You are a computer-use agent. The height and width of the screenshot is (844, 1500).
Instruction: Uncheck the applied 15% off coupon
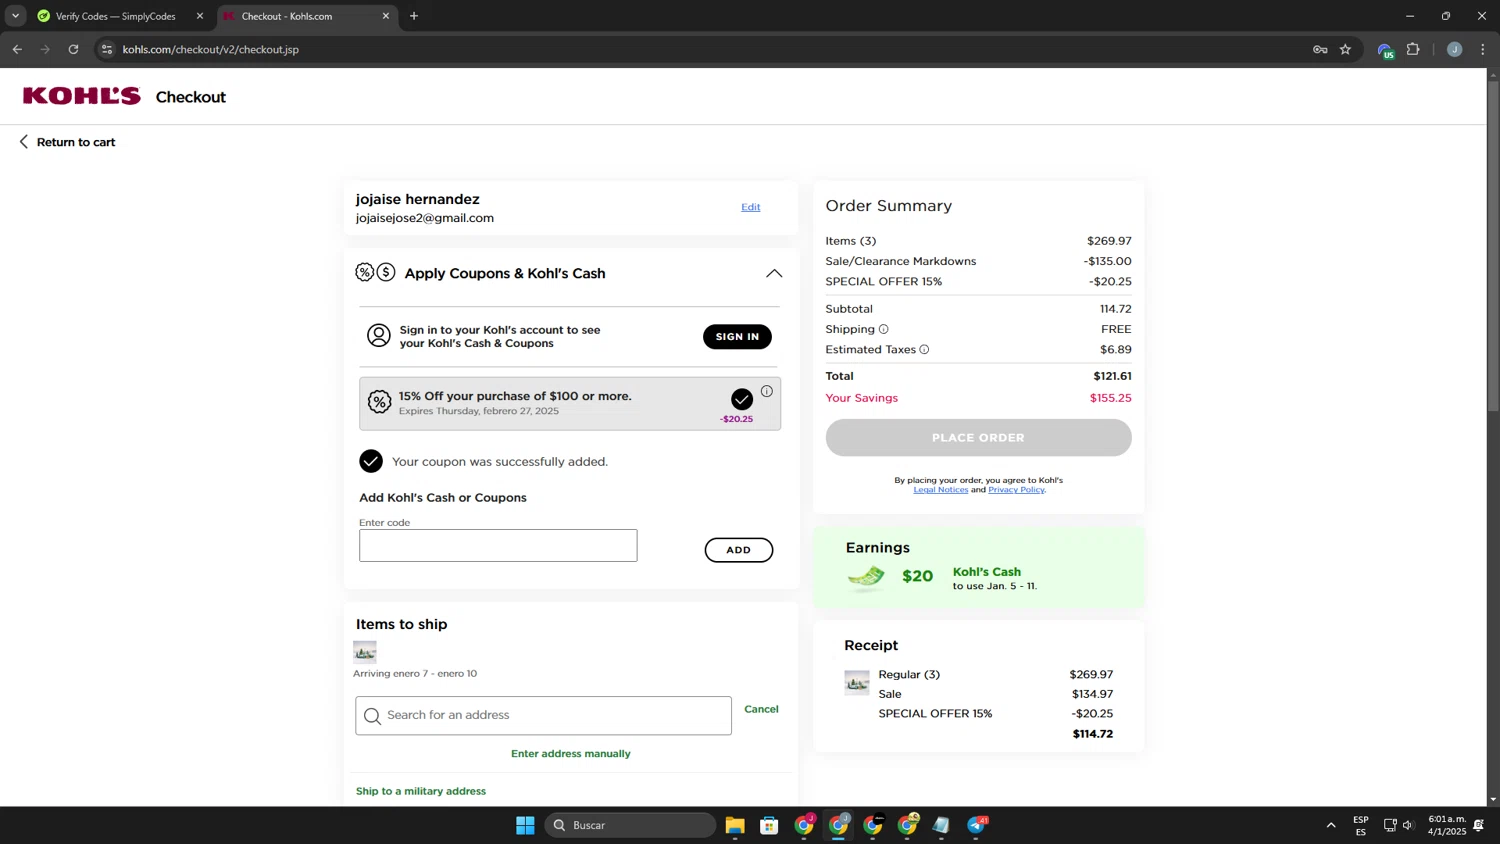[x=741, y=399]
